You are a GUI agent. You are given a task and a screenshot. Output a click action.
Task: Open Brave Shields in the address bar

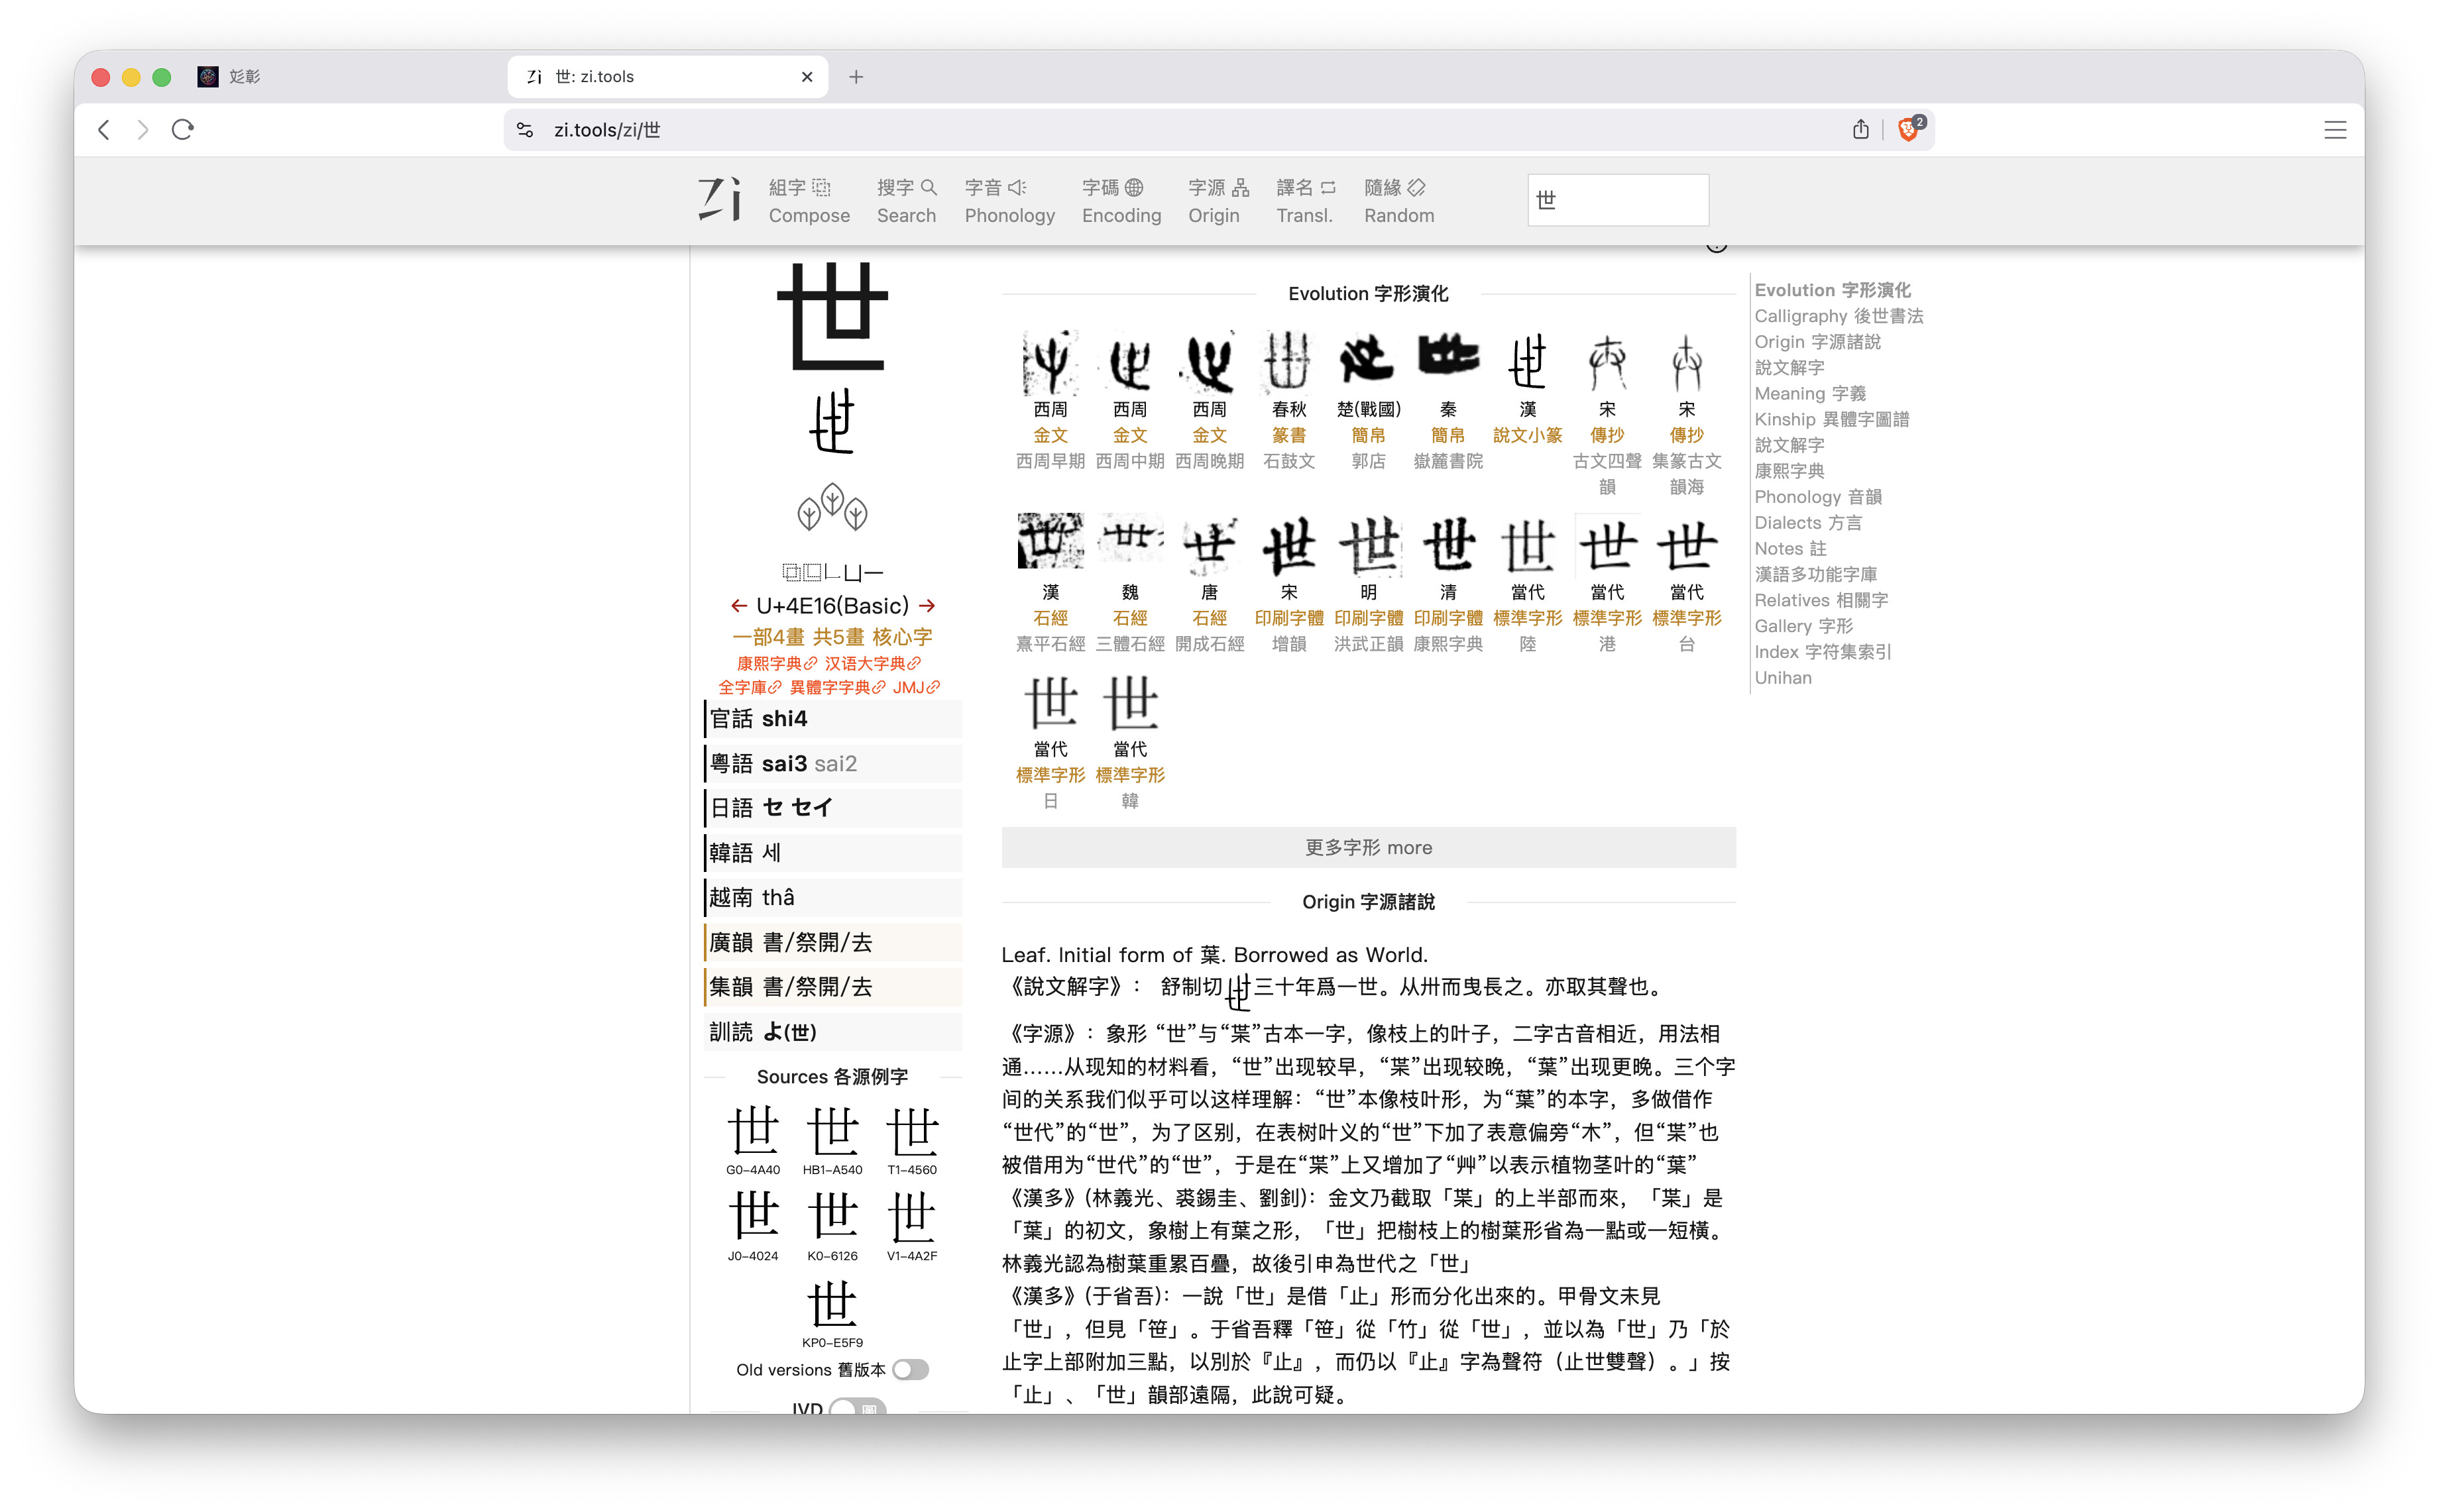click(x=1908, y=129)
